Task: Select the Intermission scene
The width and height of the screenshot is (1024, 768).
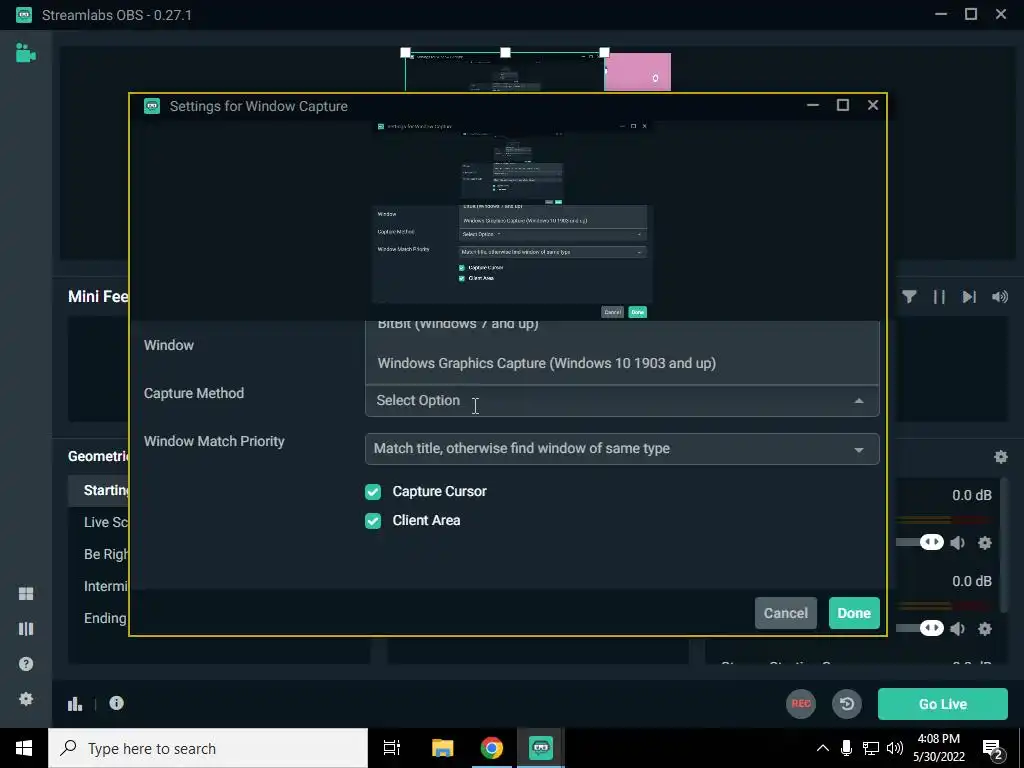Action: 105,586
